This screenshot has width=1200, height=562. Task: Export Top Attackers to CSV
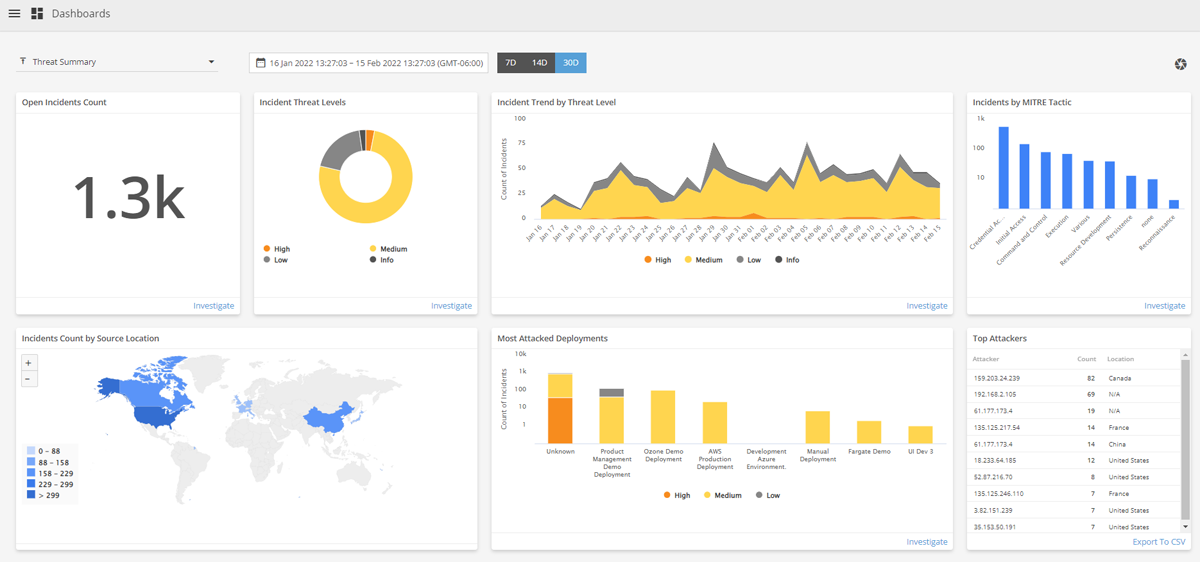tap(1159, 542)
